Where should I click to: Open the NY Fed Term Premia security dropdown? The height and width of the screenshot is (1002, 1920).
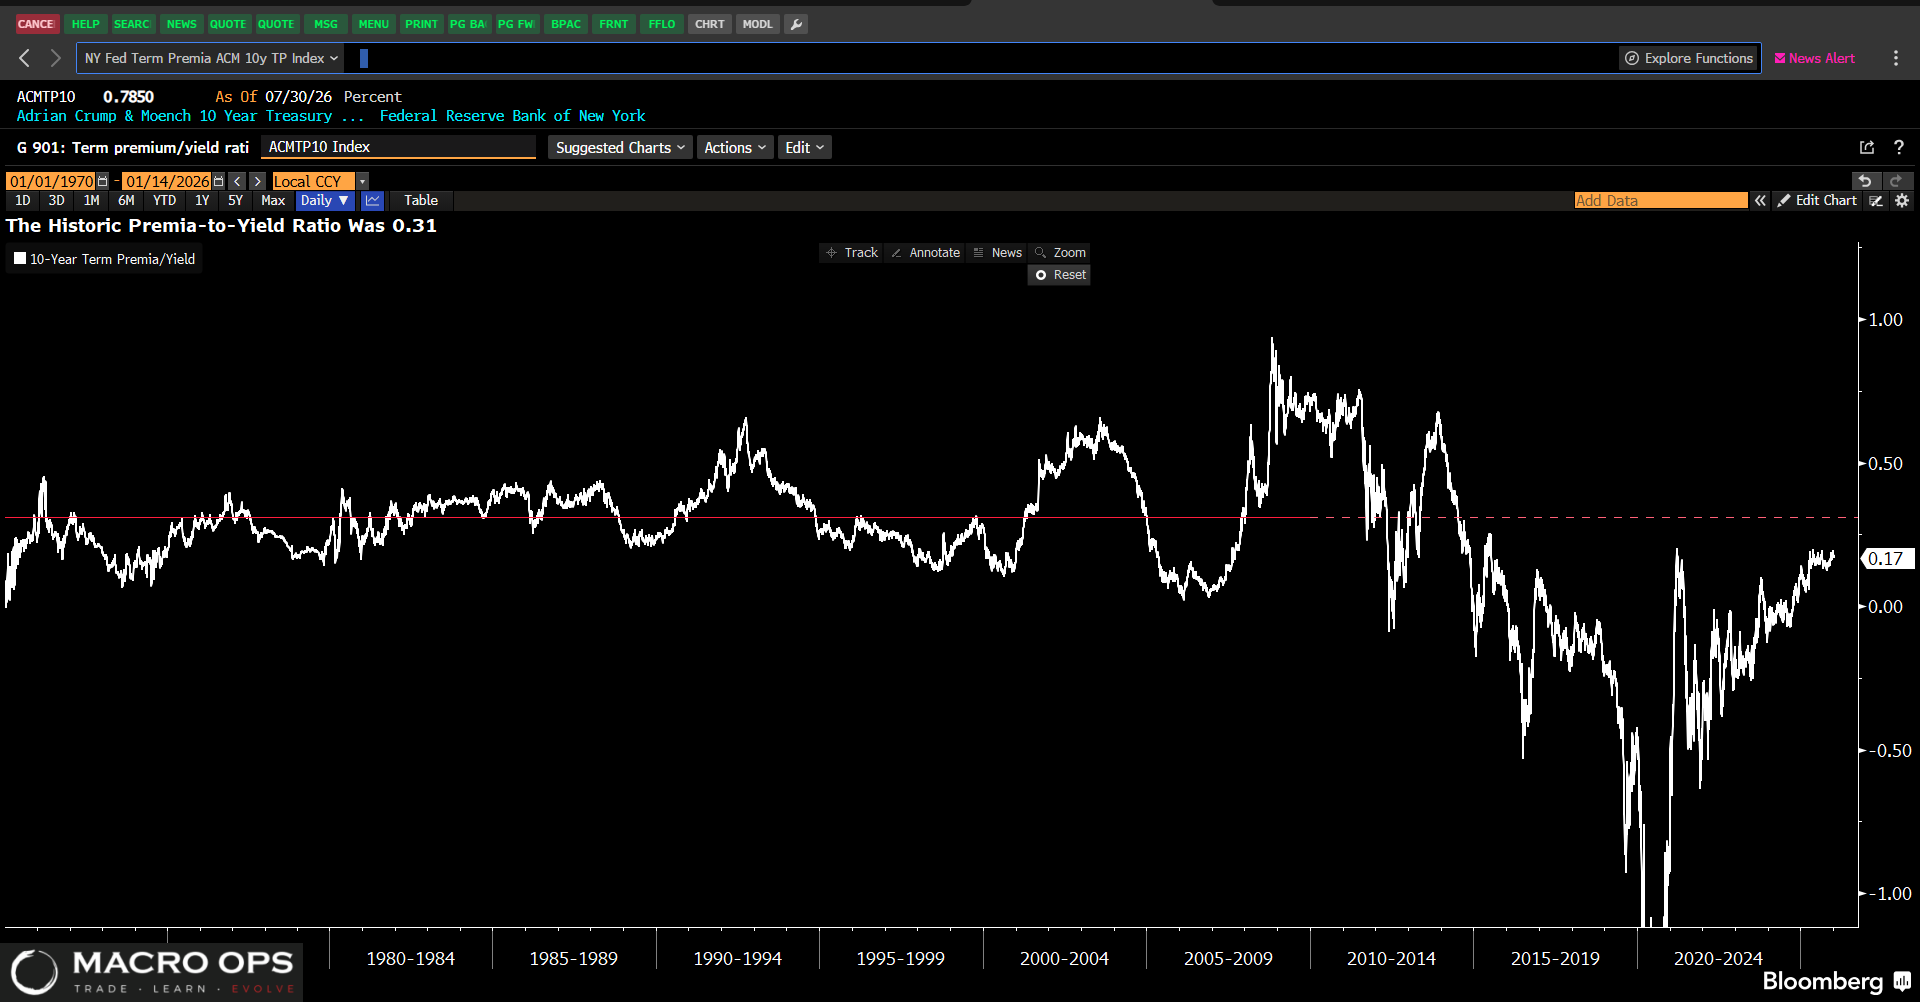point(210,58)
